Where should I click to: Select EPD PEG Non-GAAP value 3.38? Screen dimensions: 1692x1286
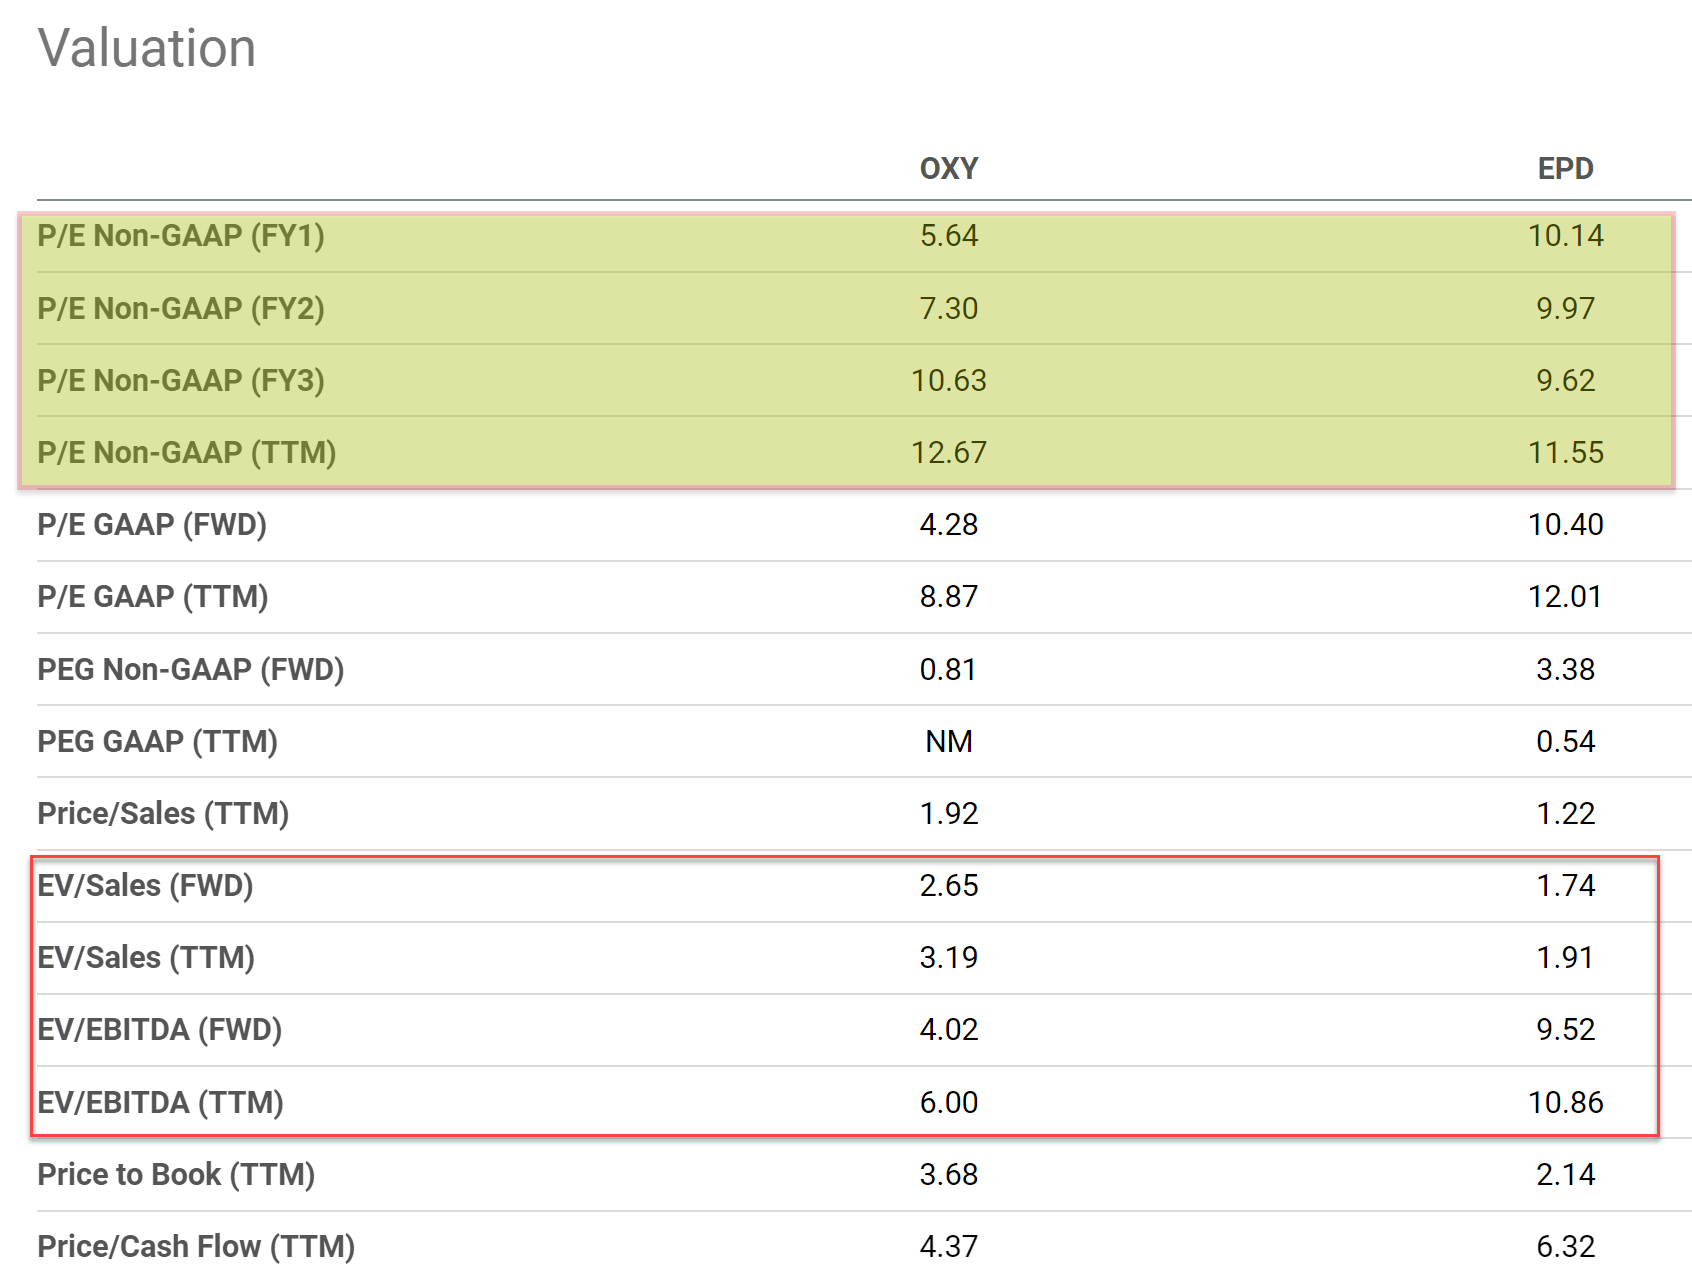pyautogui.click(x=1565, y=669)
